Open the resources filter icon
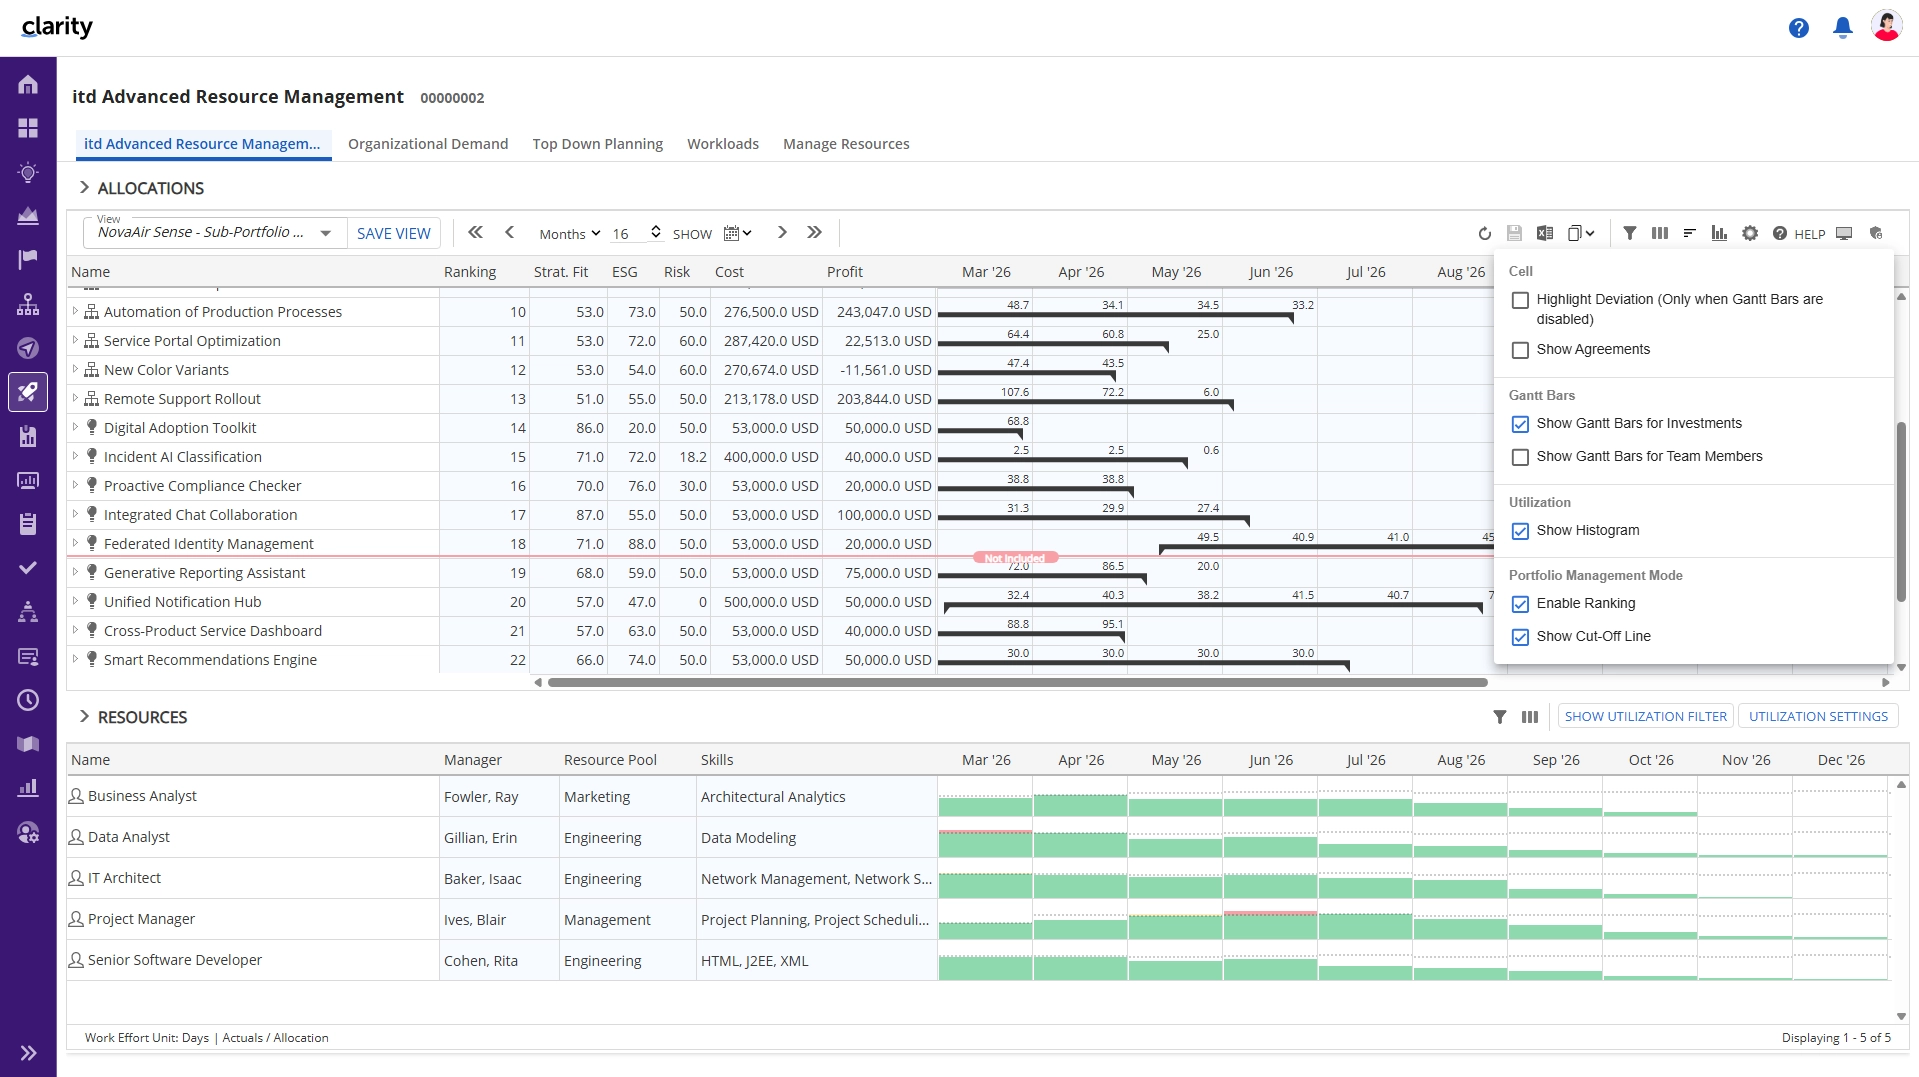 click(1499, 716)
